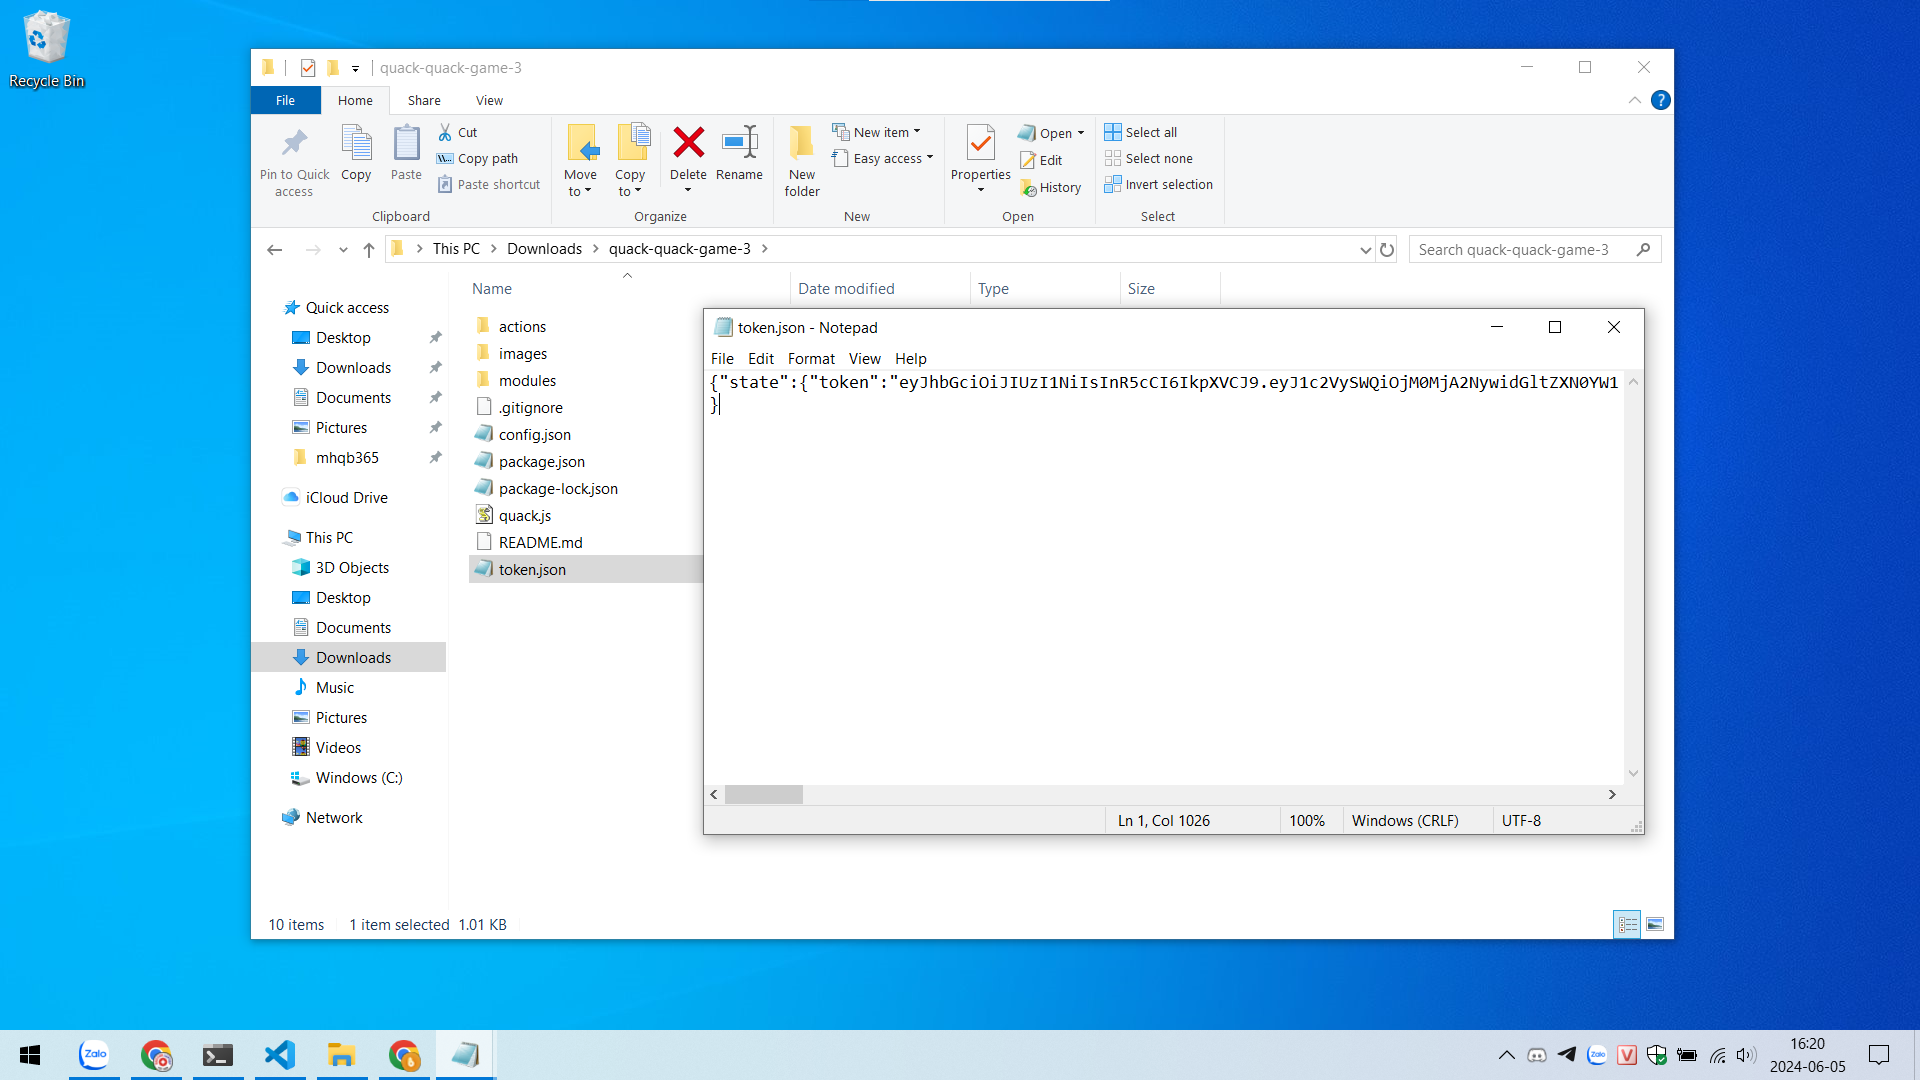Image resolution: width=1920 pixels, height=1080 pixels.
Task: Click the Rename icon in Organize group
Action: pyautogui.click(x=739, y=143)
